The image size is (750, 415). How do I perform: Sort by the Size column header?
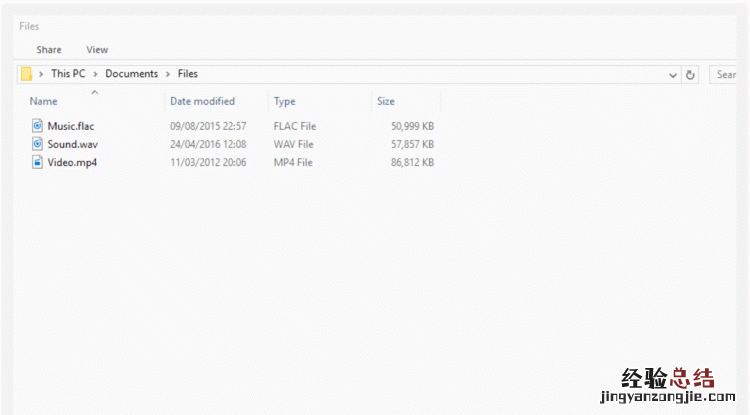(x=386, y=102)
